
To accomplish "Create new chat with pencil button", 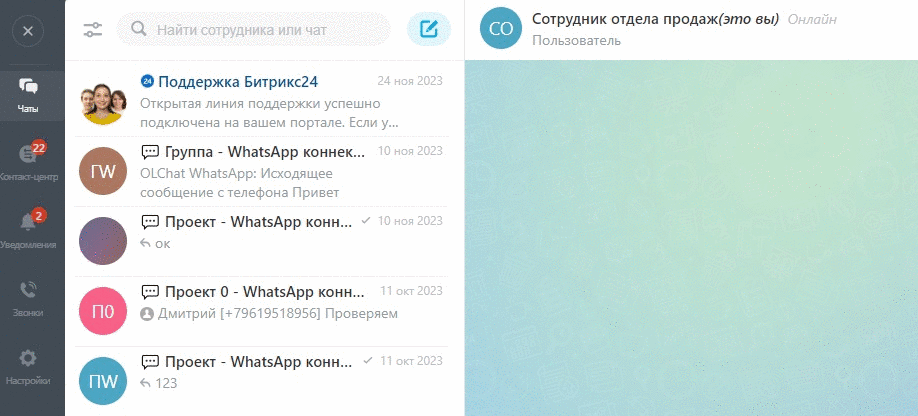I will [429, 29].
